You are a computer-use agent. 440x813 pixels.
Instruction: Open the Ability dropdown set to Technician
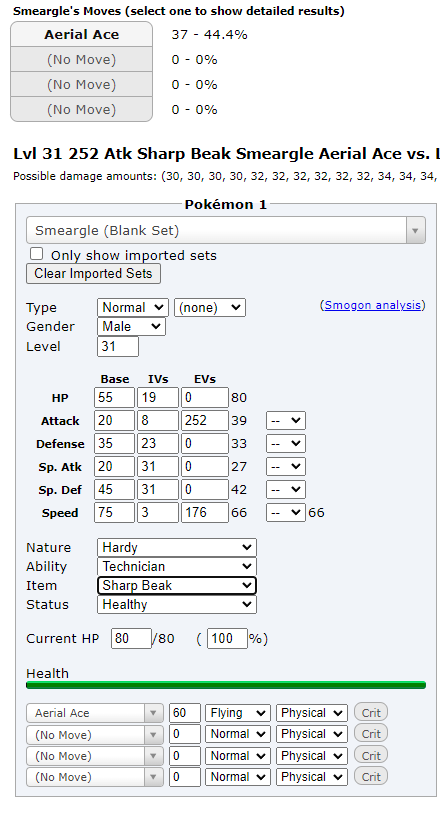coord(177,566)
